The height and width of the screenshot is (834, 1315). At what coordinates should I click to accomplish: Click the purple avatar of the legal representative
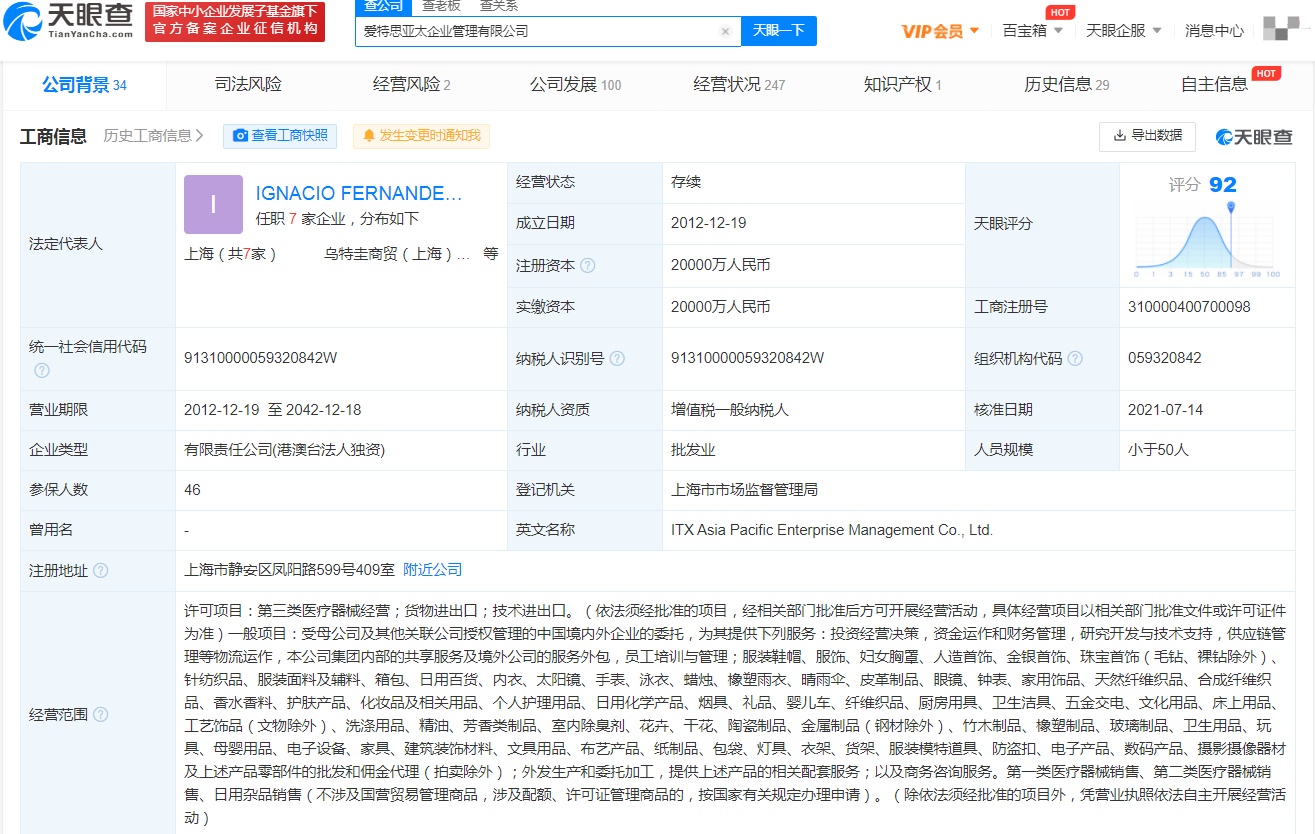click(x=213, y=204)
